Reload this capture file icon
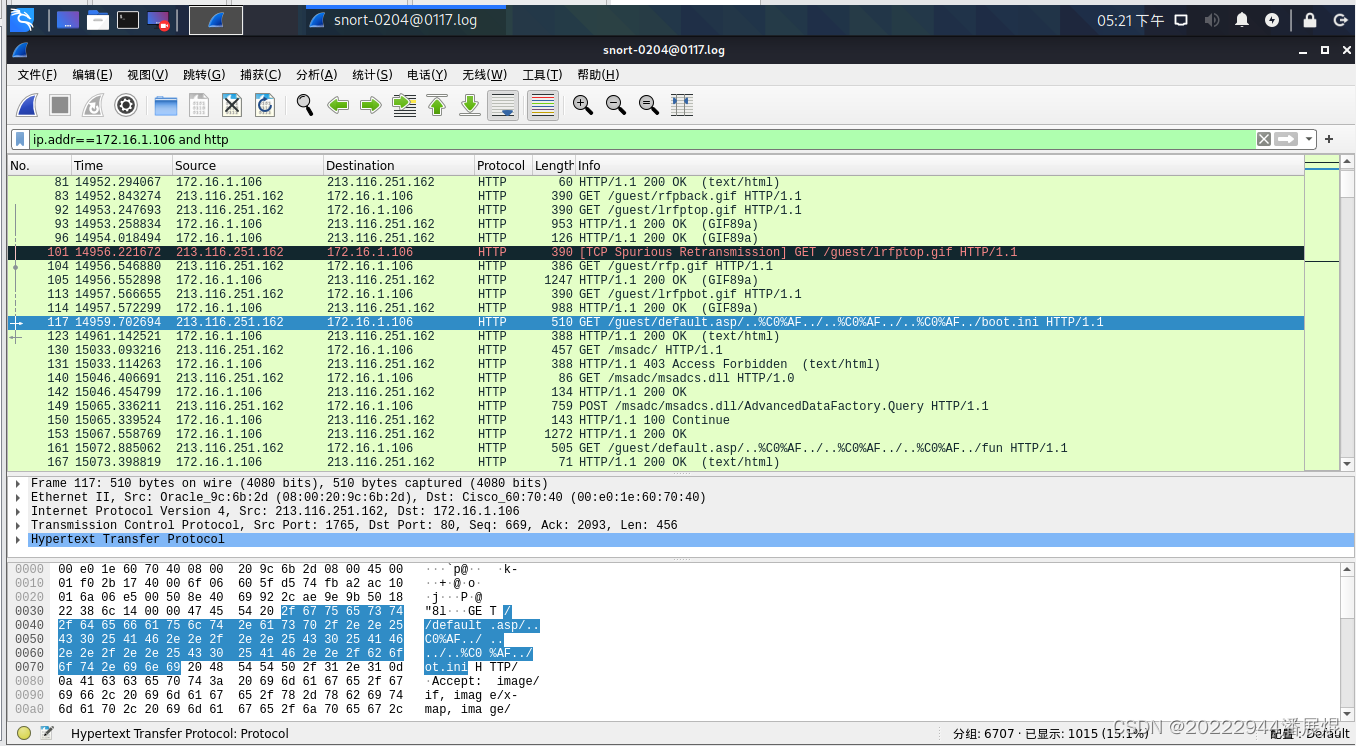 pos(265,105)
